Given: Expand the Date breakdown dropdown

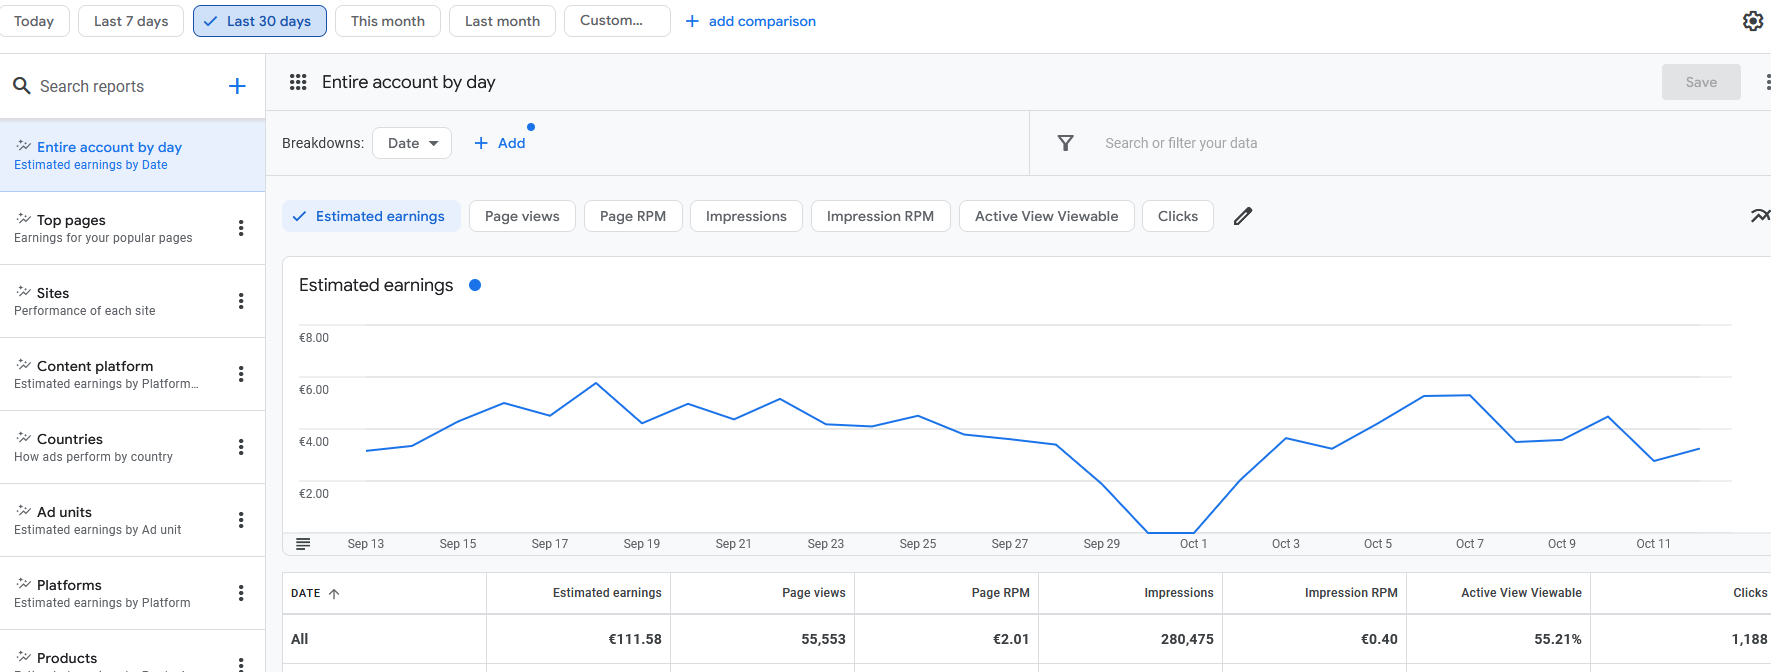Looking at the screenshot, I should pyautogui.click(x=412, y=143).
